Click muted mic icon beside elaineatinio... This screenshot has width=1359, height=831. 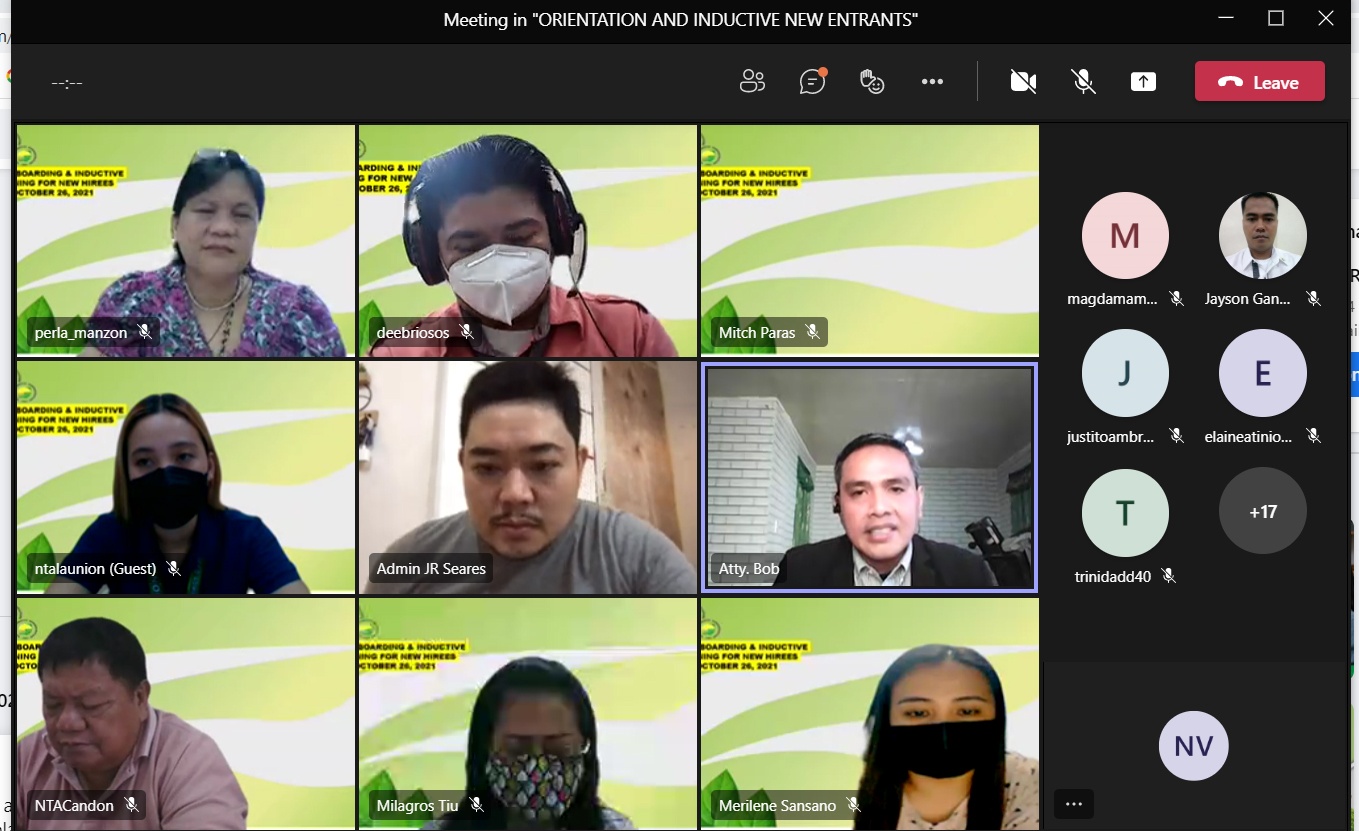[1313, 435]
